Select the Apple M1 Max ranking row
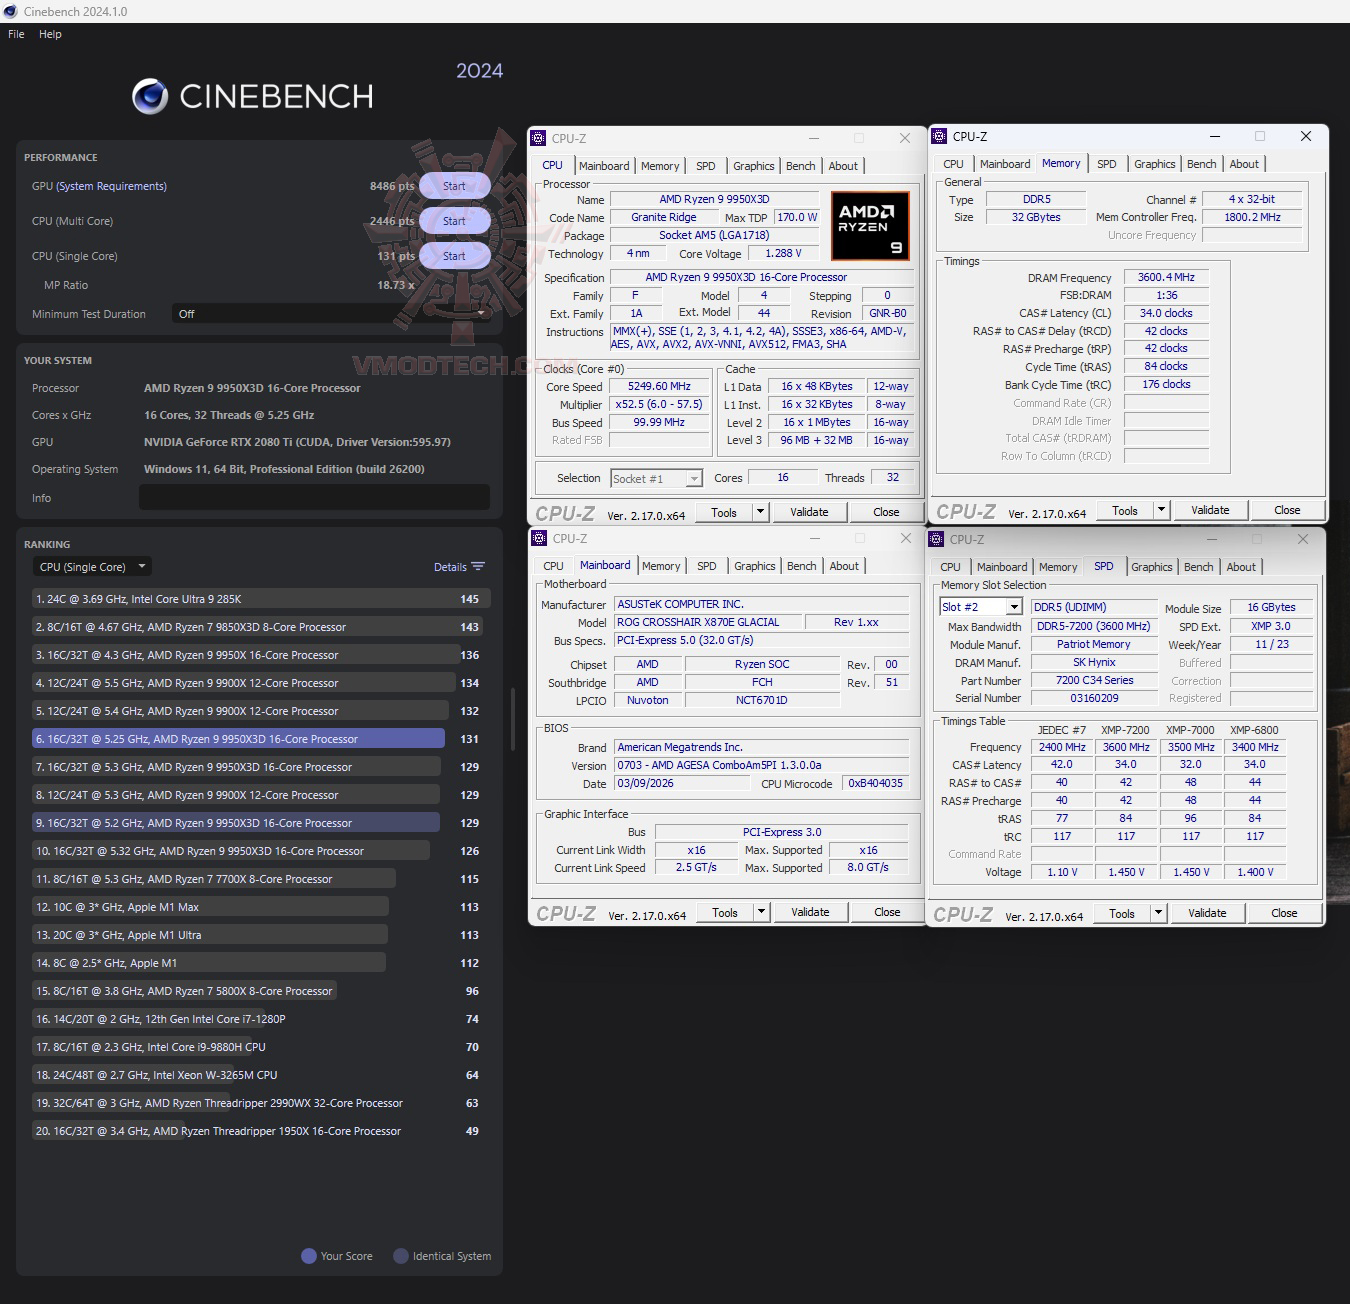This screenshot has width=1350, height=1304. [261, 907]
